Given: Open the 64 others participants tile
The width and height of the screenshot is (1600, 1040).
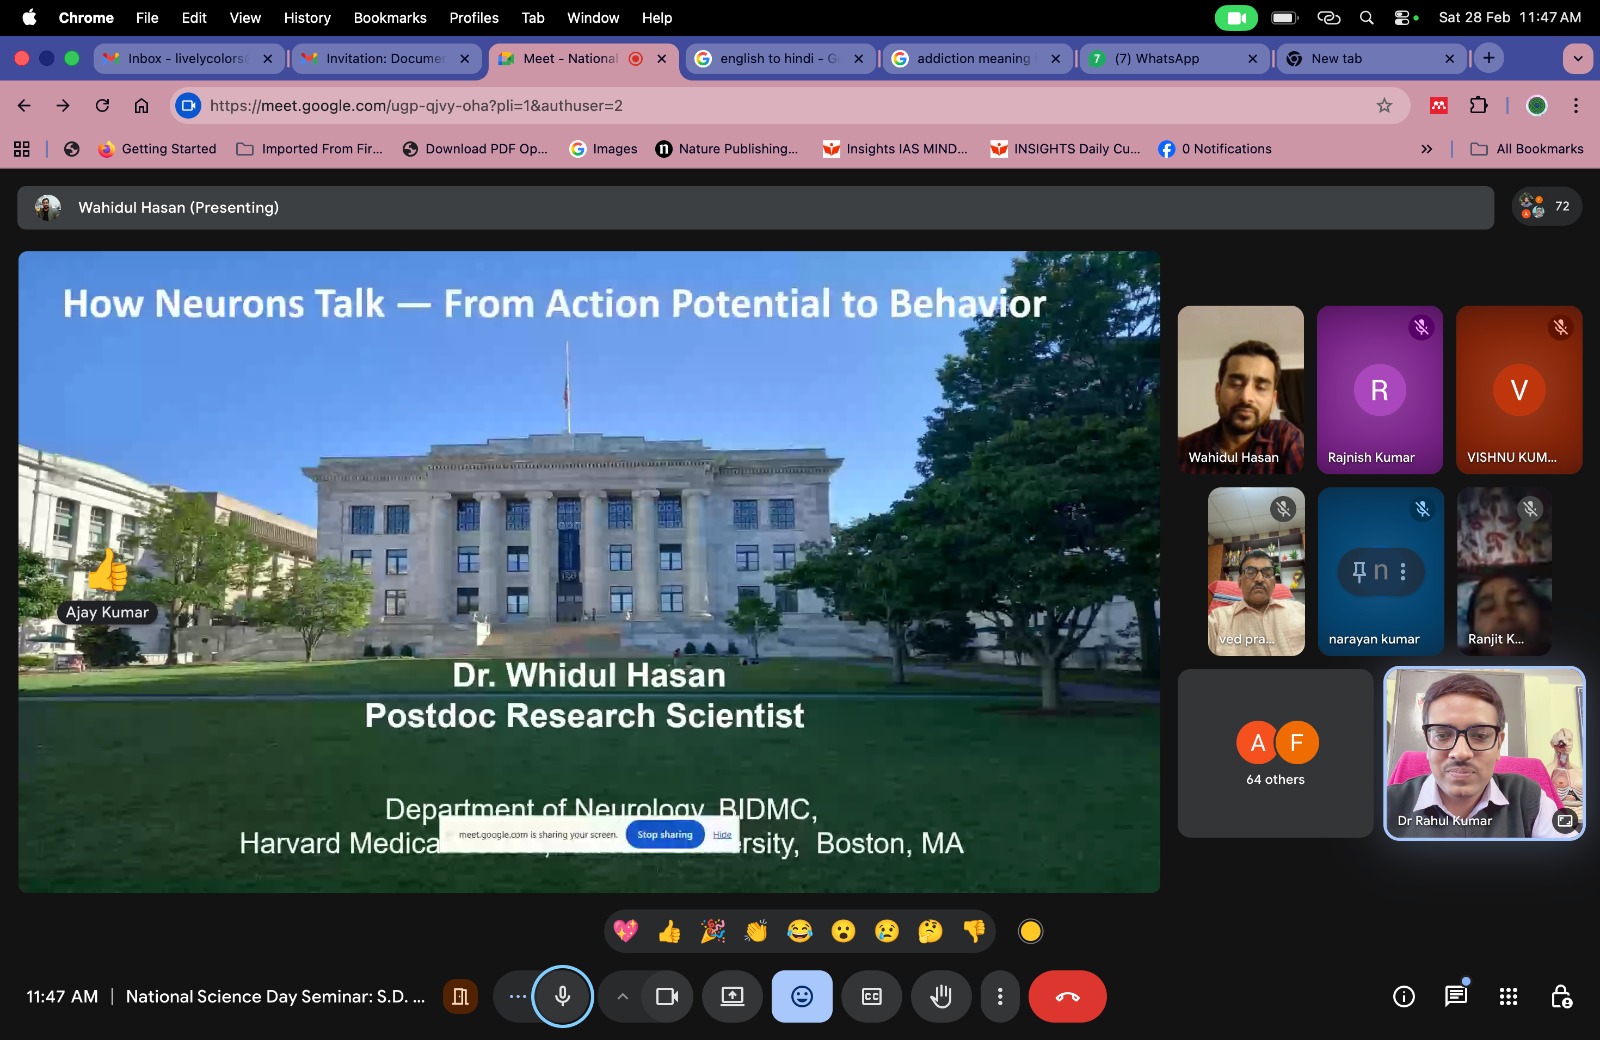Looking at the screenshot, I should 1275,754.
